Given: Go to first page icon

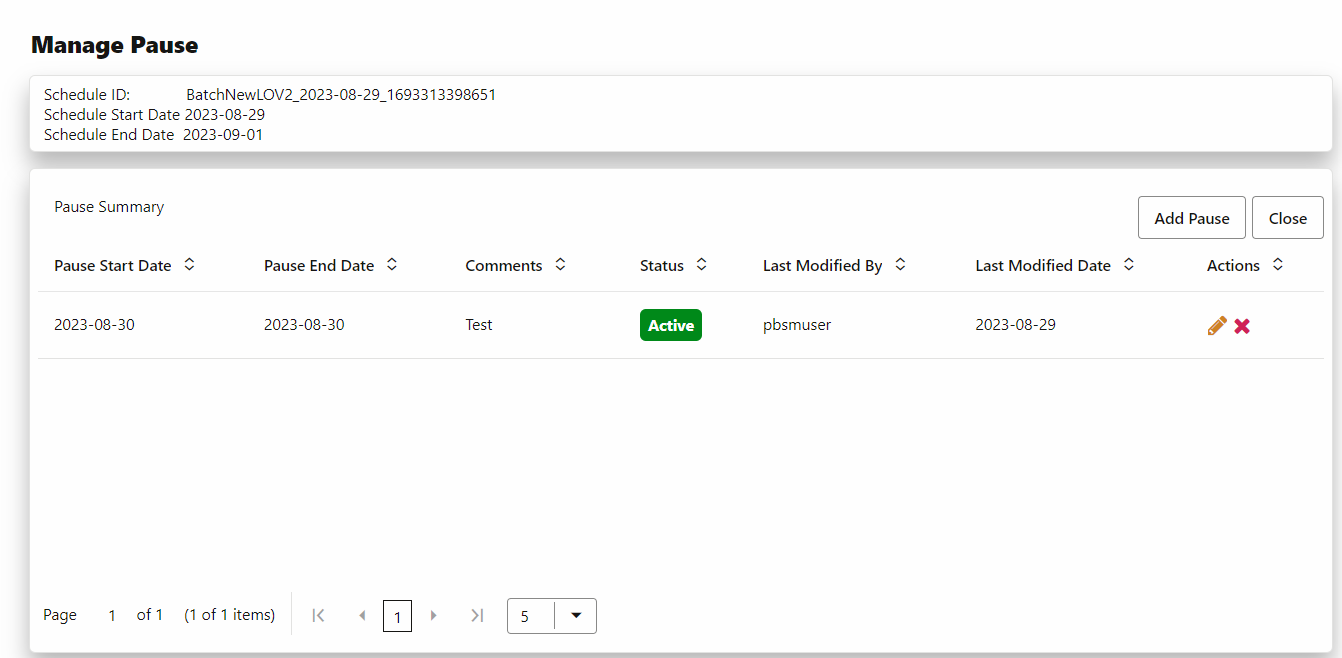Looking at the screenshot, I should click(318, 615).
